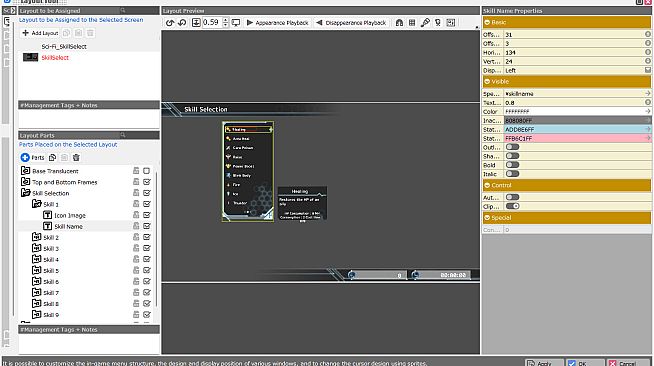Click the OK button
654x366 pixels.
pyautogui.click(x=585, y=363)
